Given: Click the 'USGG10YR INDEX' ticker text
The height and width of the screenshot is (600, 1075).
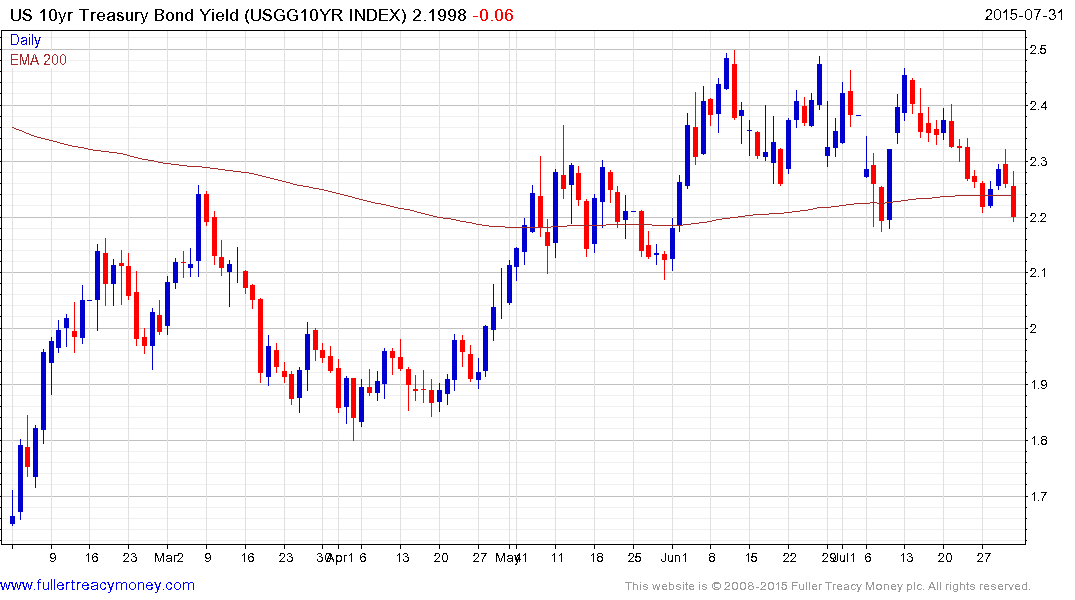Looking at the screenshot, I should [326, 15].
